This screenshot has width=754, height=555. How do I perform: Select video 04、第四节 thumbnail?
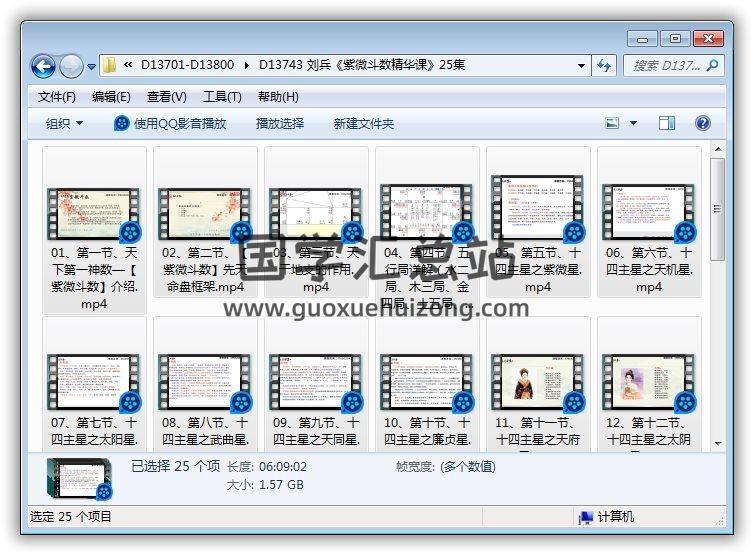(x=427, y=212)
